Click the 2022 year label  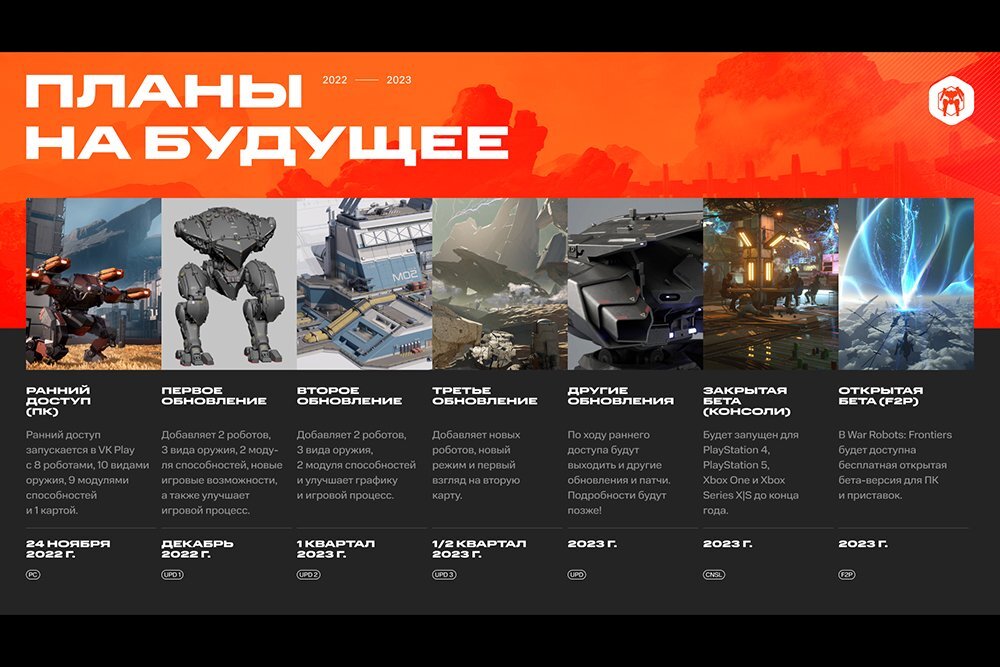335,80
